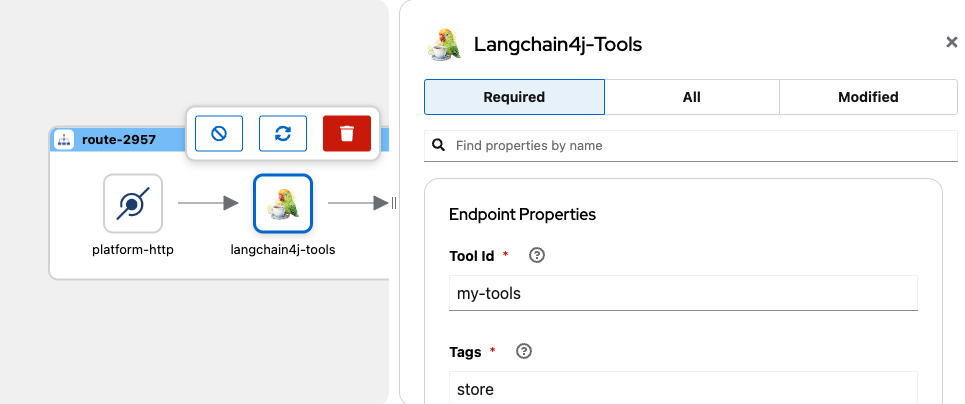This screenshot has height=404, width=965.
Task: Show Modified properties tab
Action: (x=868, y=97)
